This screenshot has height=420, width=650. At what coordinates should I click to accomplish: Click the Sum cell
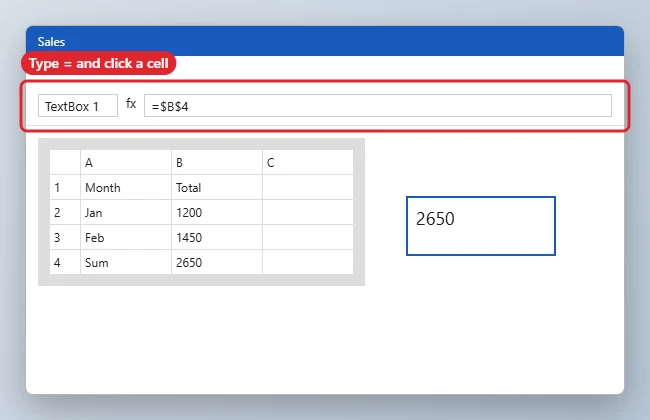tap(126, 262)
